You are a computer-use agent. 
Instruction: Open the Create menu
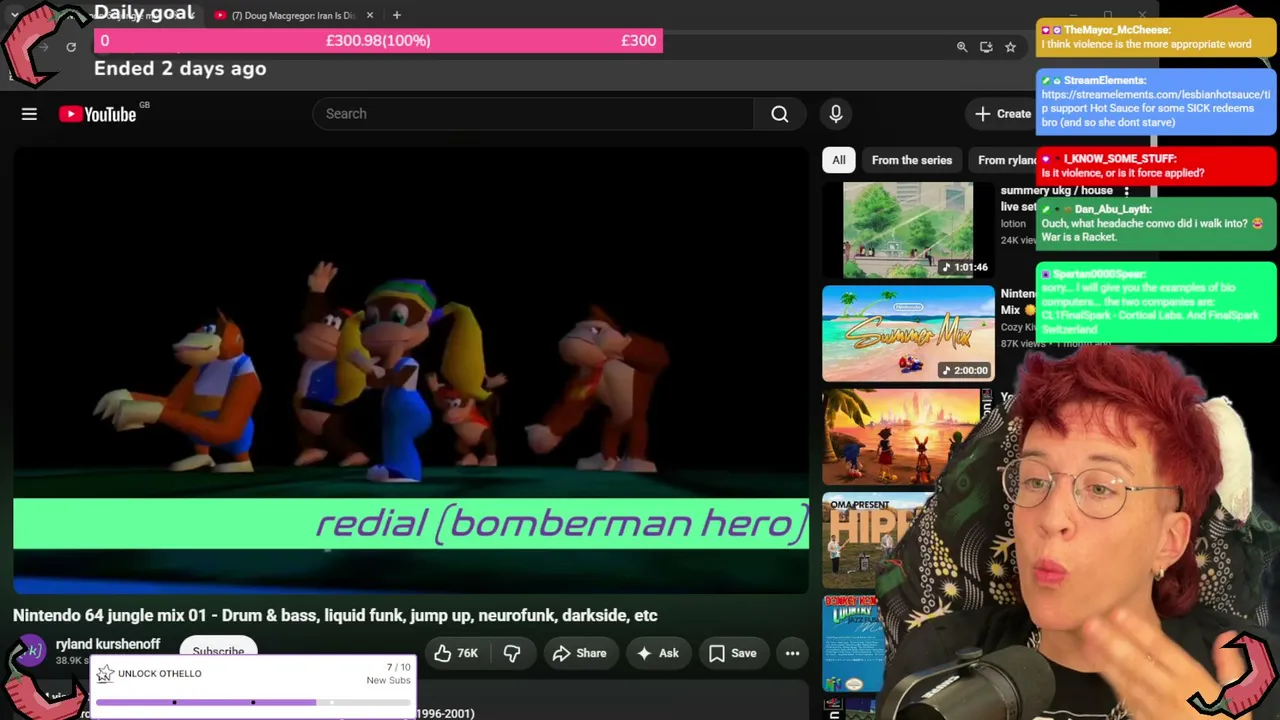tap(1003, 114)
